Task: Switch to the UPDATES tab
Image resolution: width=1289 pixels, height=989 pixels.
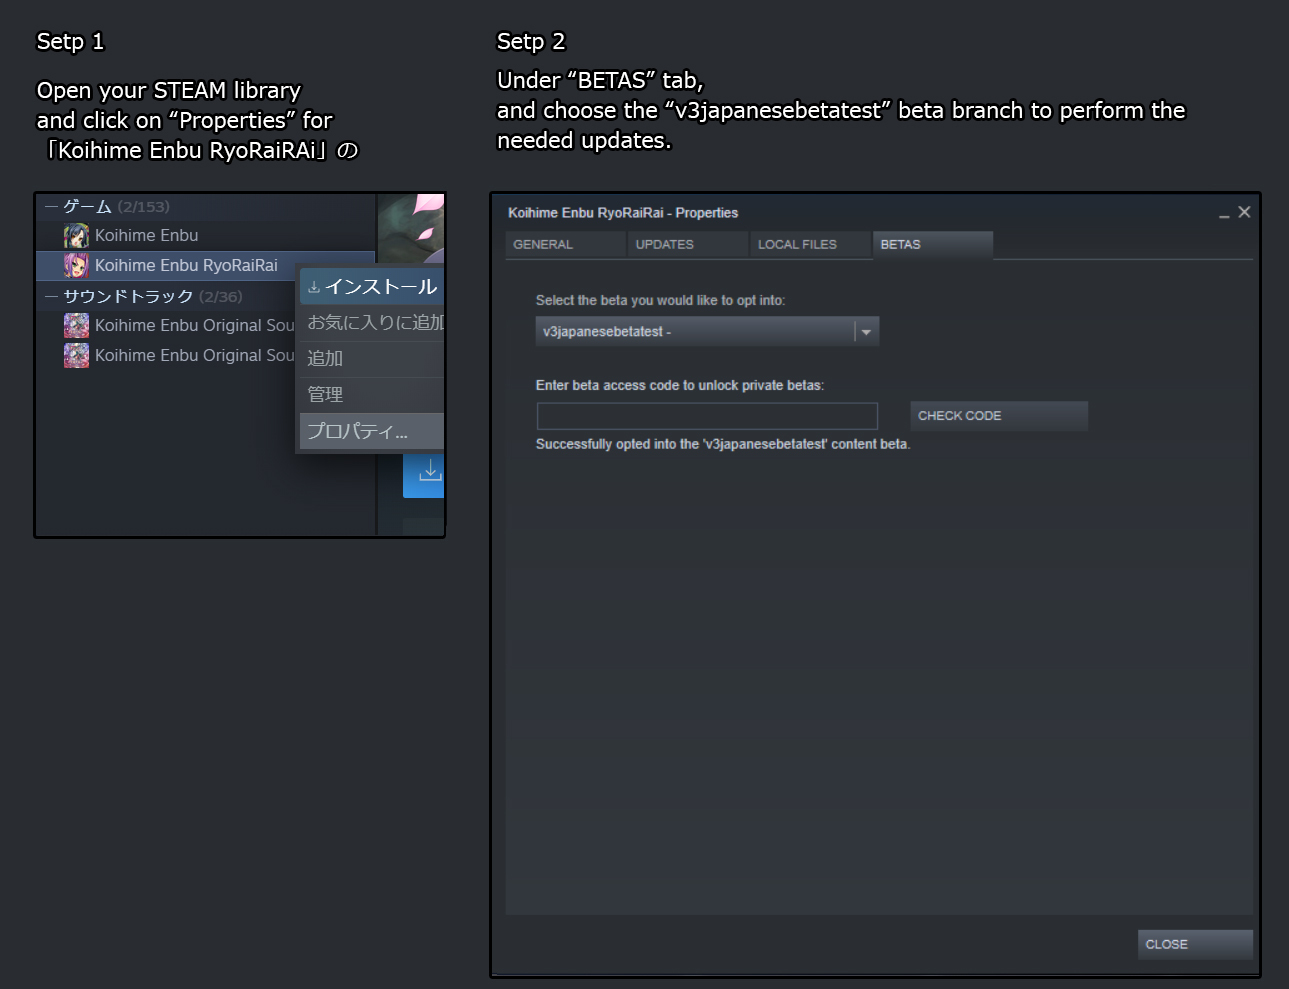Action: [x=688, y=245]
